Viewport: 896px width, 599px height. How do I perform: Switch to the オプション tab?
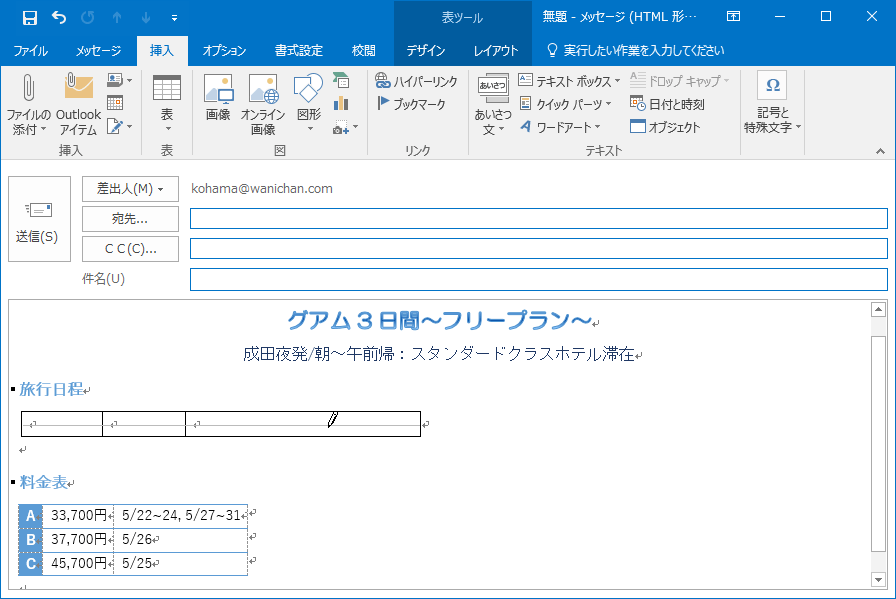click(x=224, y=50)
